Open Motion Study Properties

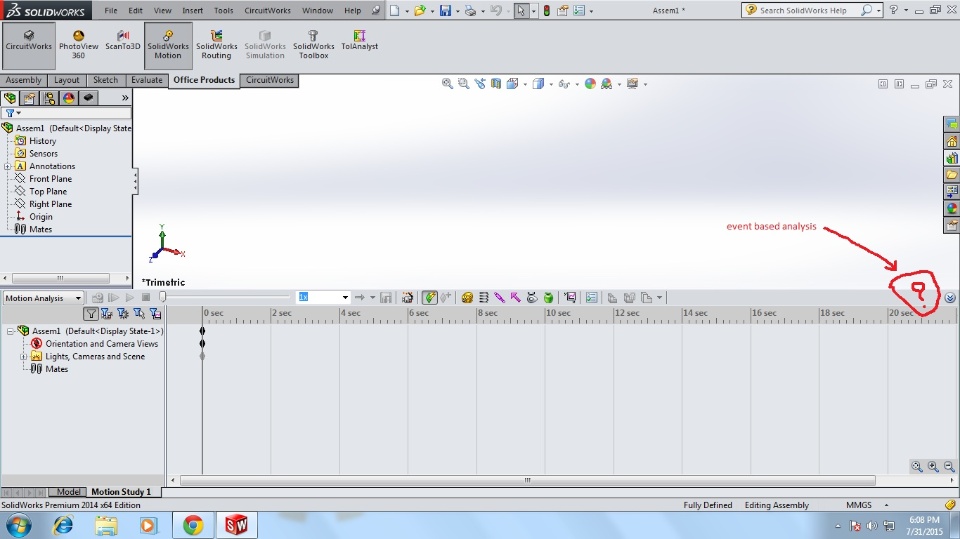(591, 298)
